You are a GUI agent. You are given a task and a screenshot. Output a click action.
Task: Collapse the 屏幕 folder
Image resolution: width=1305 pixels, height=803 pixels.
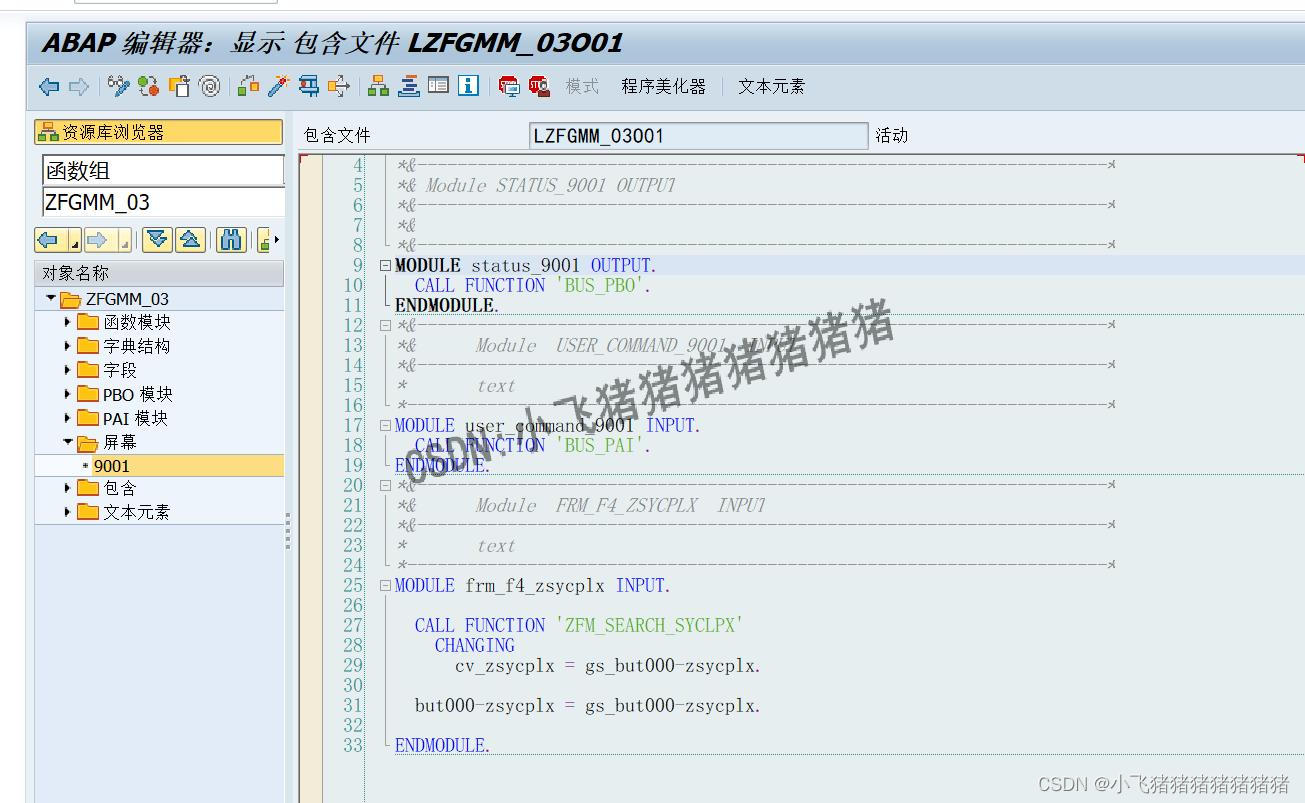(67, 441)
